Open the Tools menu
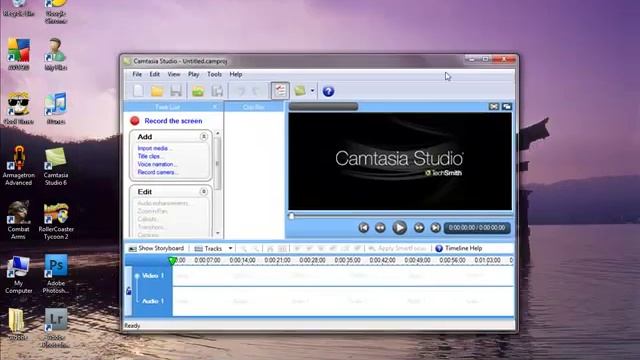Image resolution: width=640 pixels, height=360 pixels. [214, 74]
